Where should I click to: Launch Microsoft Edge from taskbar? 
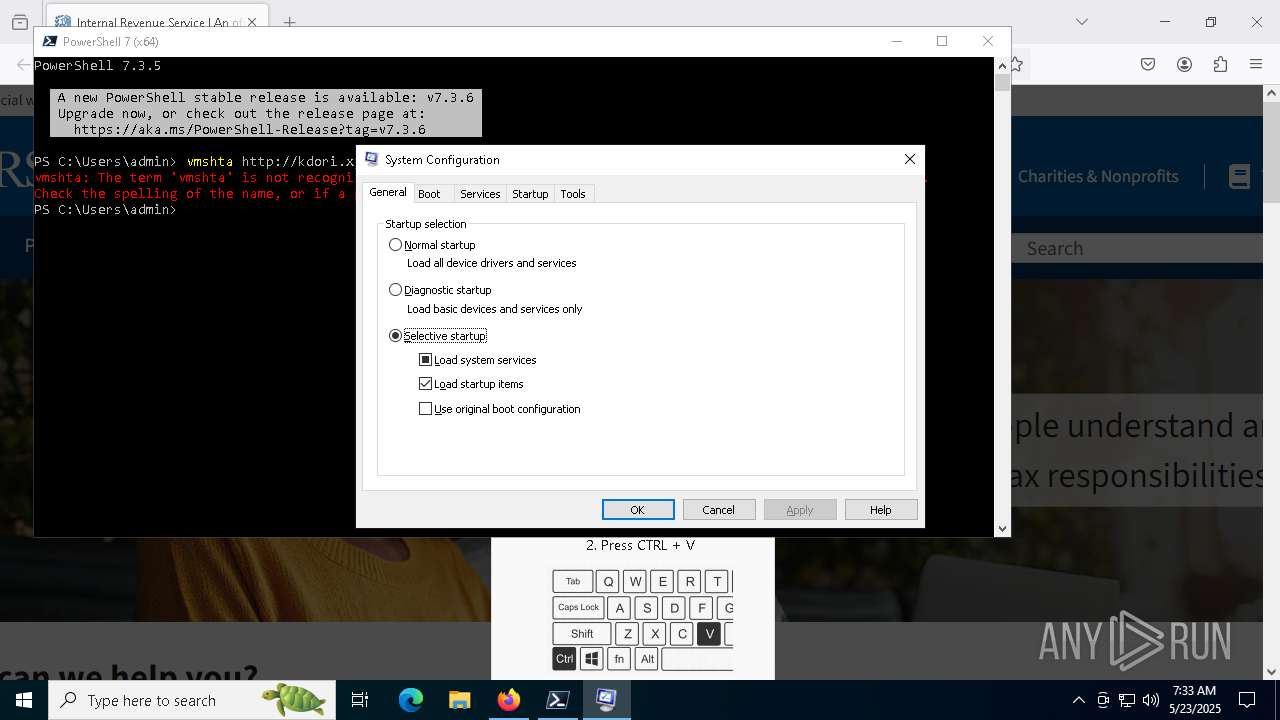pyautogui.click(x=411, y=700)
